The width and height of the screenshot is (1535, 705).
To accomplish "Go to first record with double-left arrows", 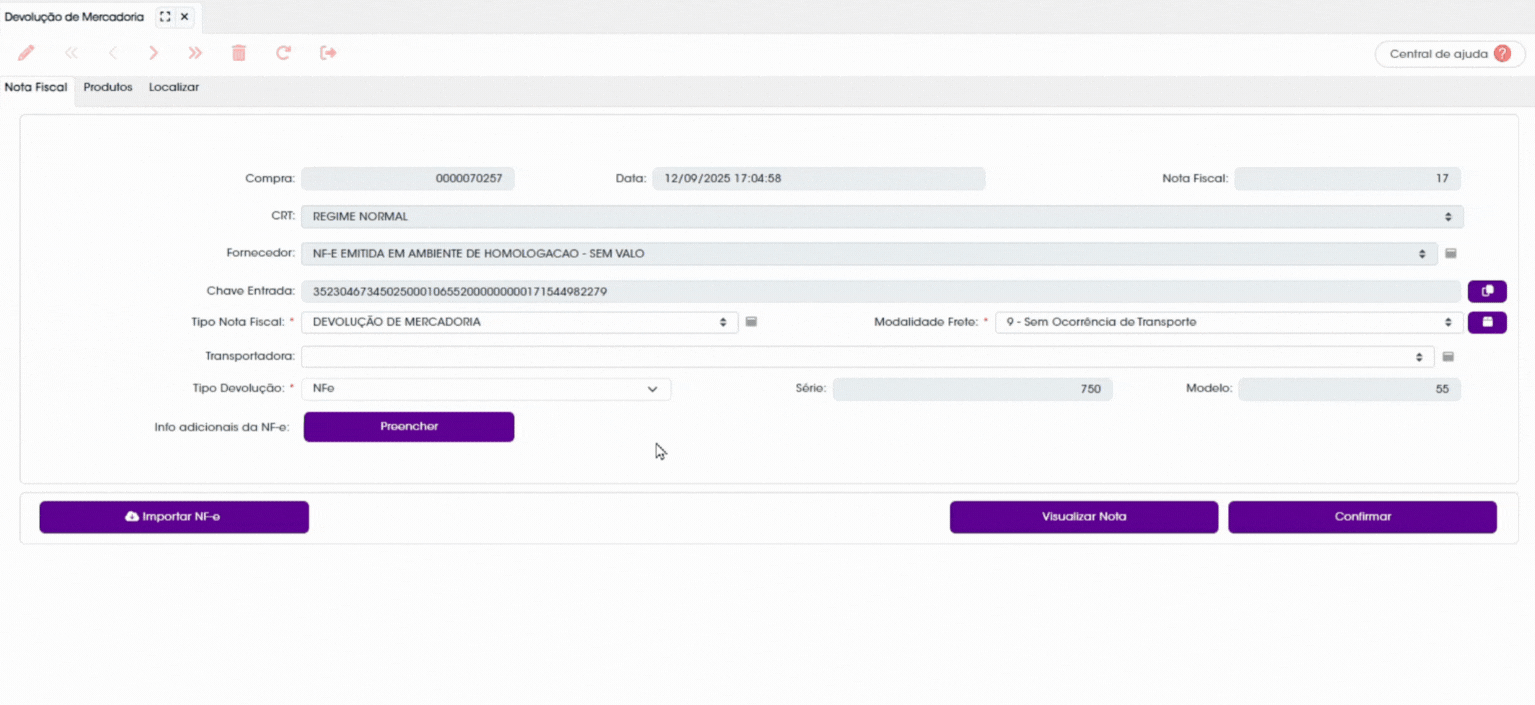I will pos(71,53).
